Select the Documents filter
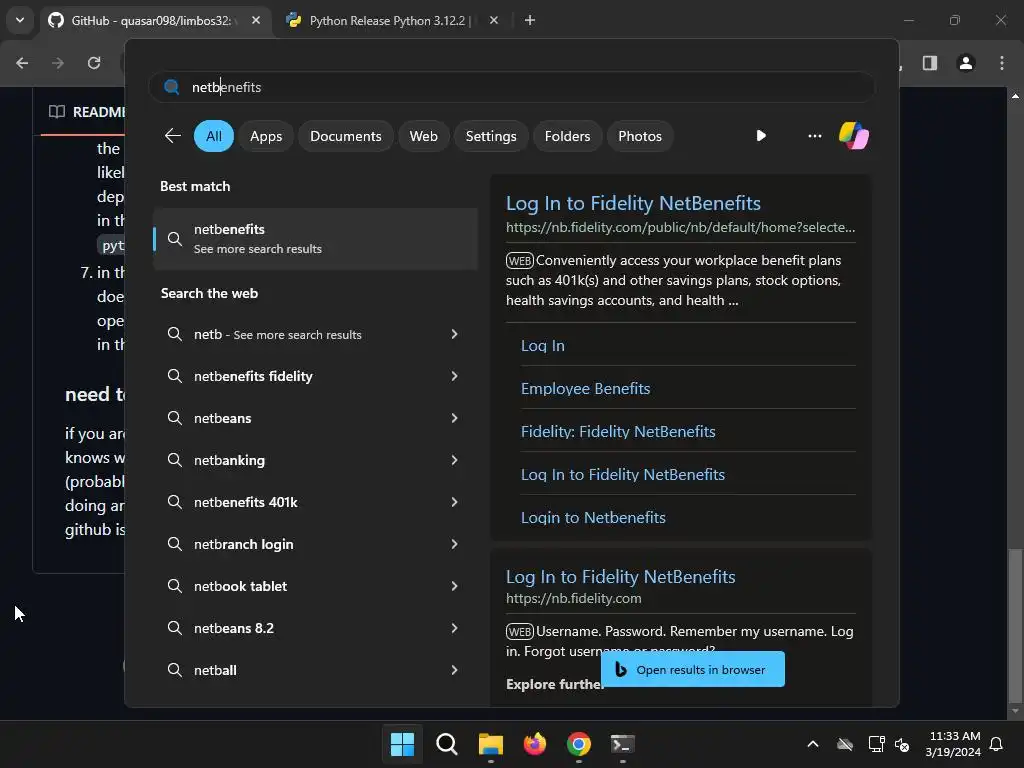This screenshot has height=768, width=1024. point(345,136)
